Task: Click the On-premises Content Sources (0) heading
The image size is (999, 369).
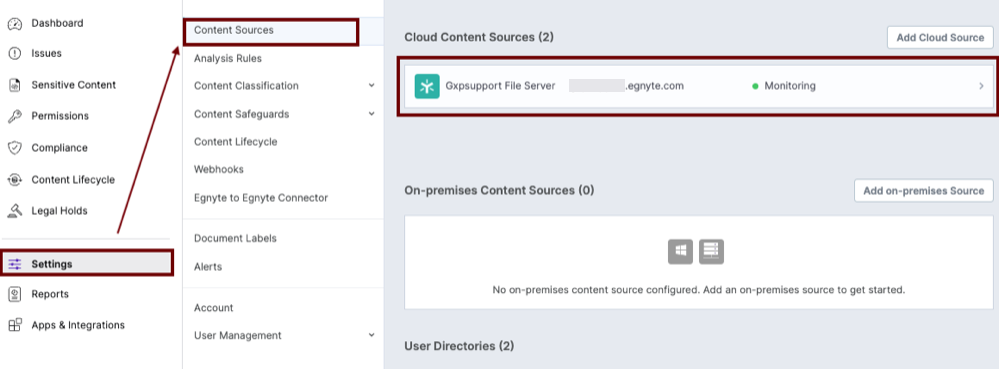Action: [499, 191]
